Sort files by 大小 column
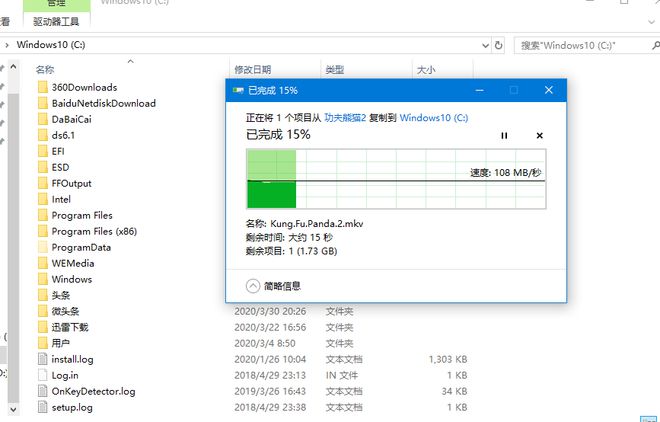The height and width of the screenshot is (422, 660). point(426,70)
